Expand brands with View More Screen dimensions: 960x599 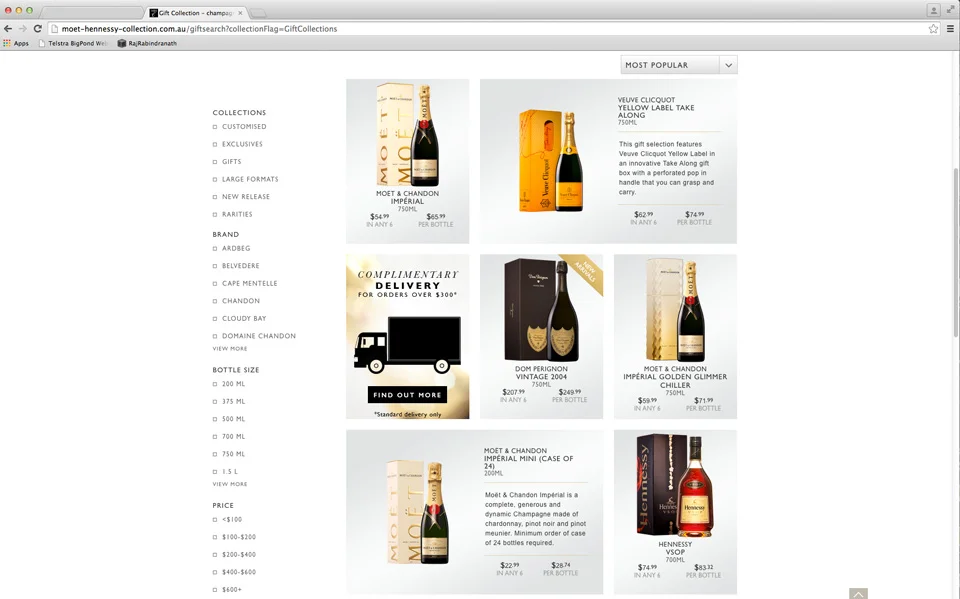(230, 348)
